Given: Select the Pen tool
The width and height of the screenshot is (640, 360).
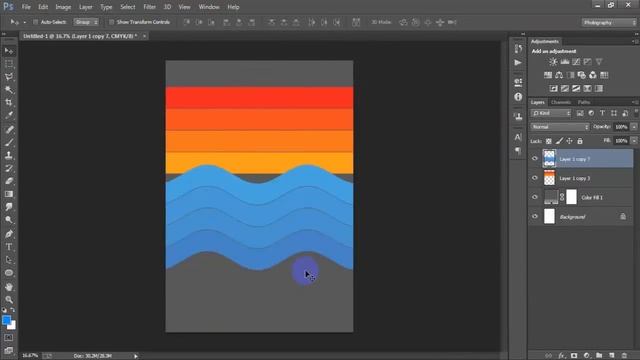Looking at the screenshot, I should tap(9, 234).
